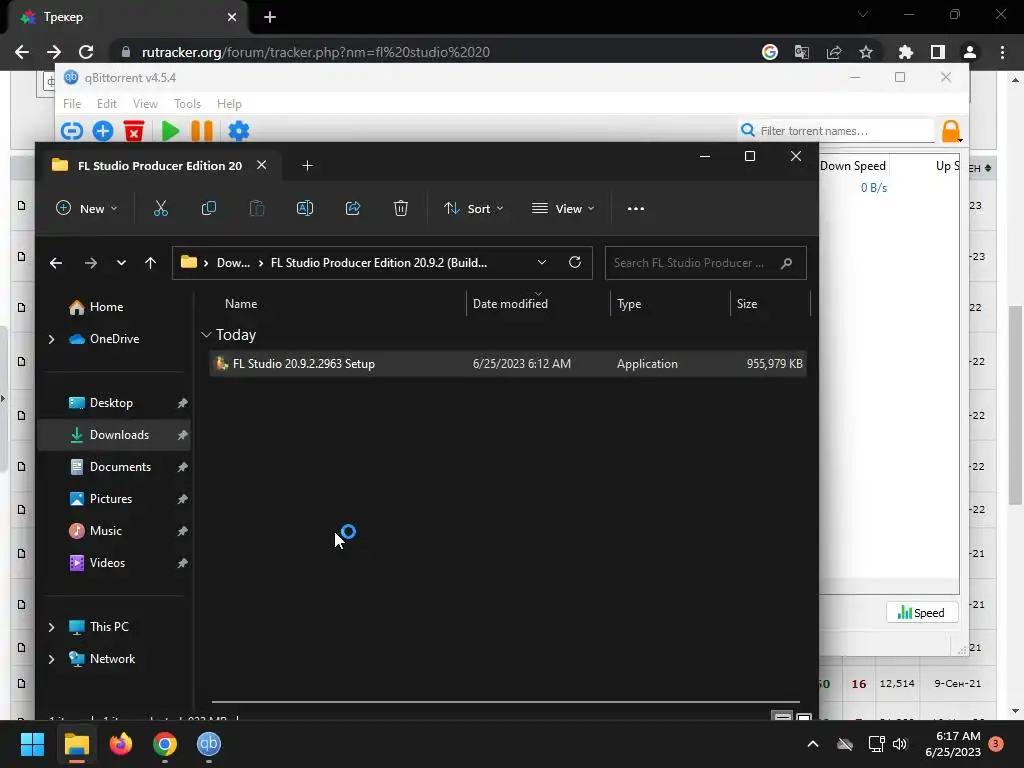Open Documents in navigation pane
Image resolution: width=1024 pixels, height=768 pixels.
pos(120,467)
